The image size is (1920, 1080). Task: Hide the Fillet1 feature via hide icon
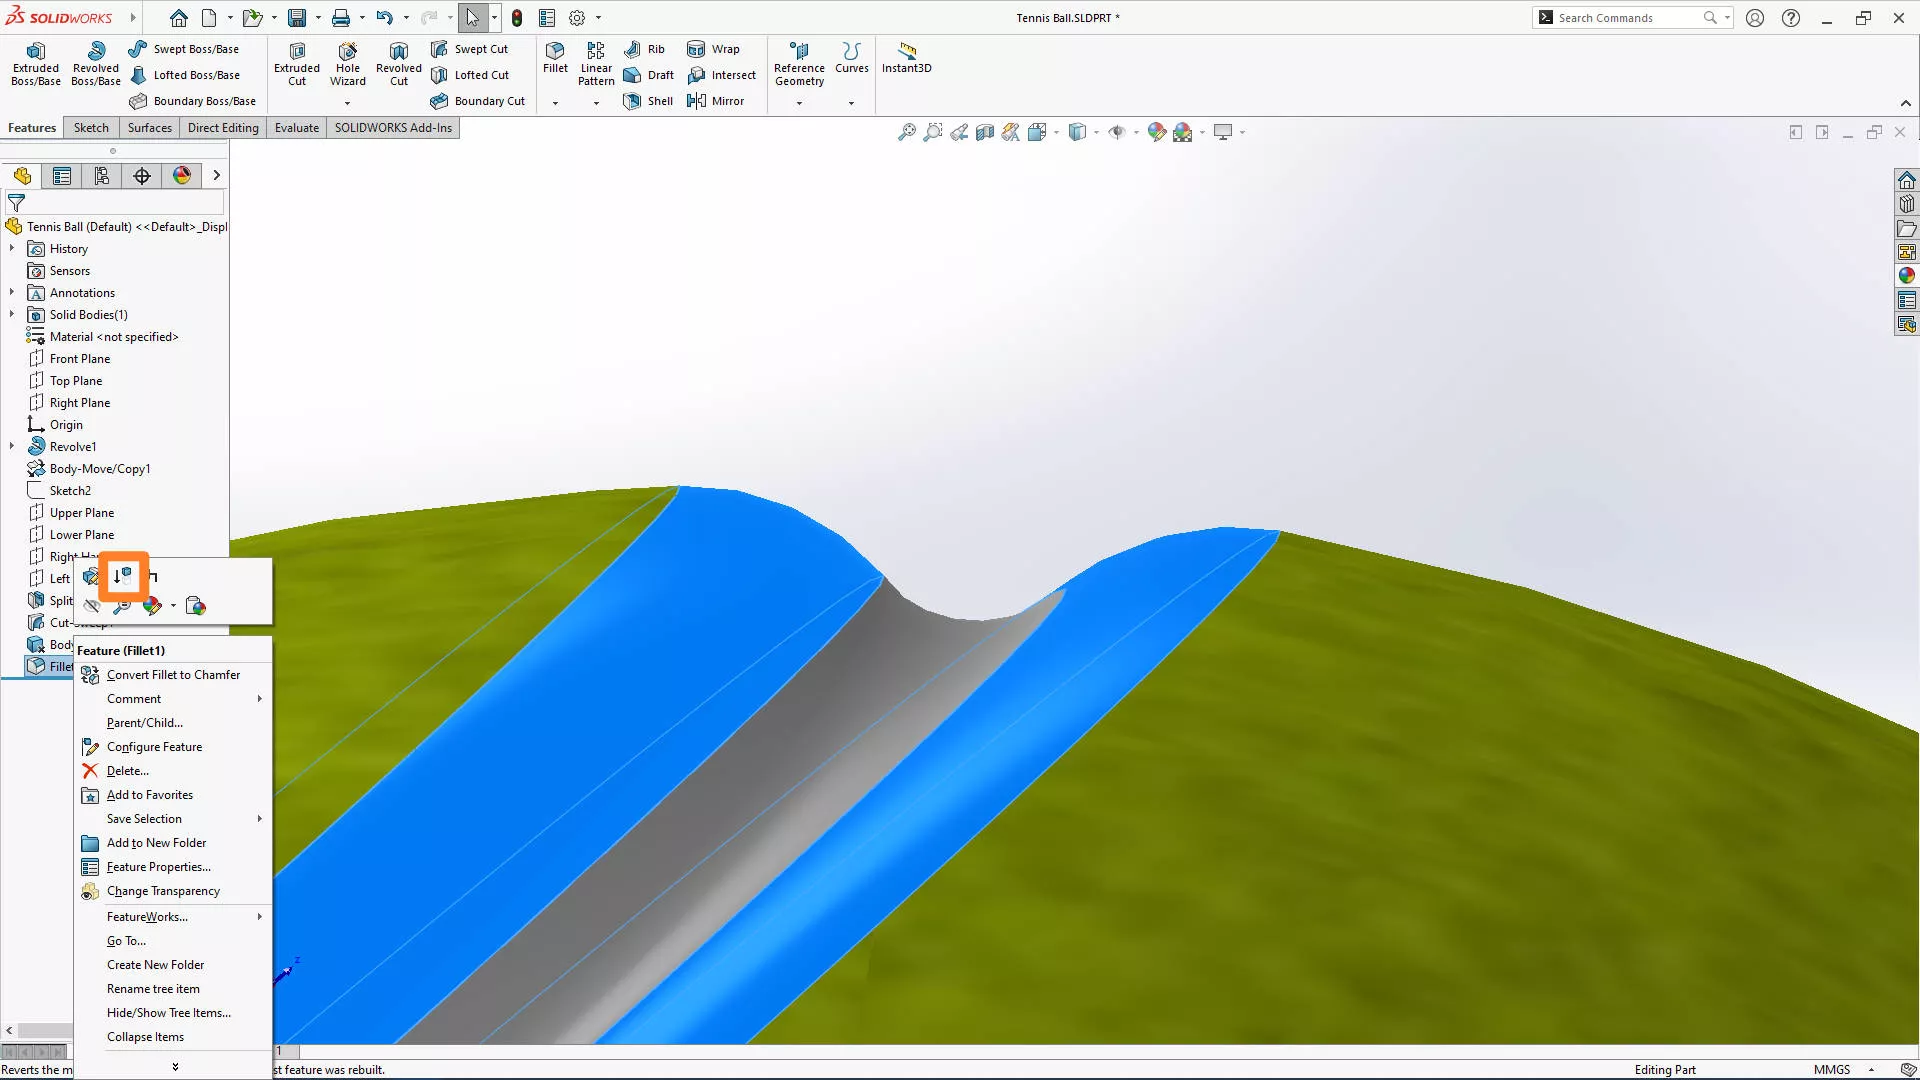pos(92,605)
